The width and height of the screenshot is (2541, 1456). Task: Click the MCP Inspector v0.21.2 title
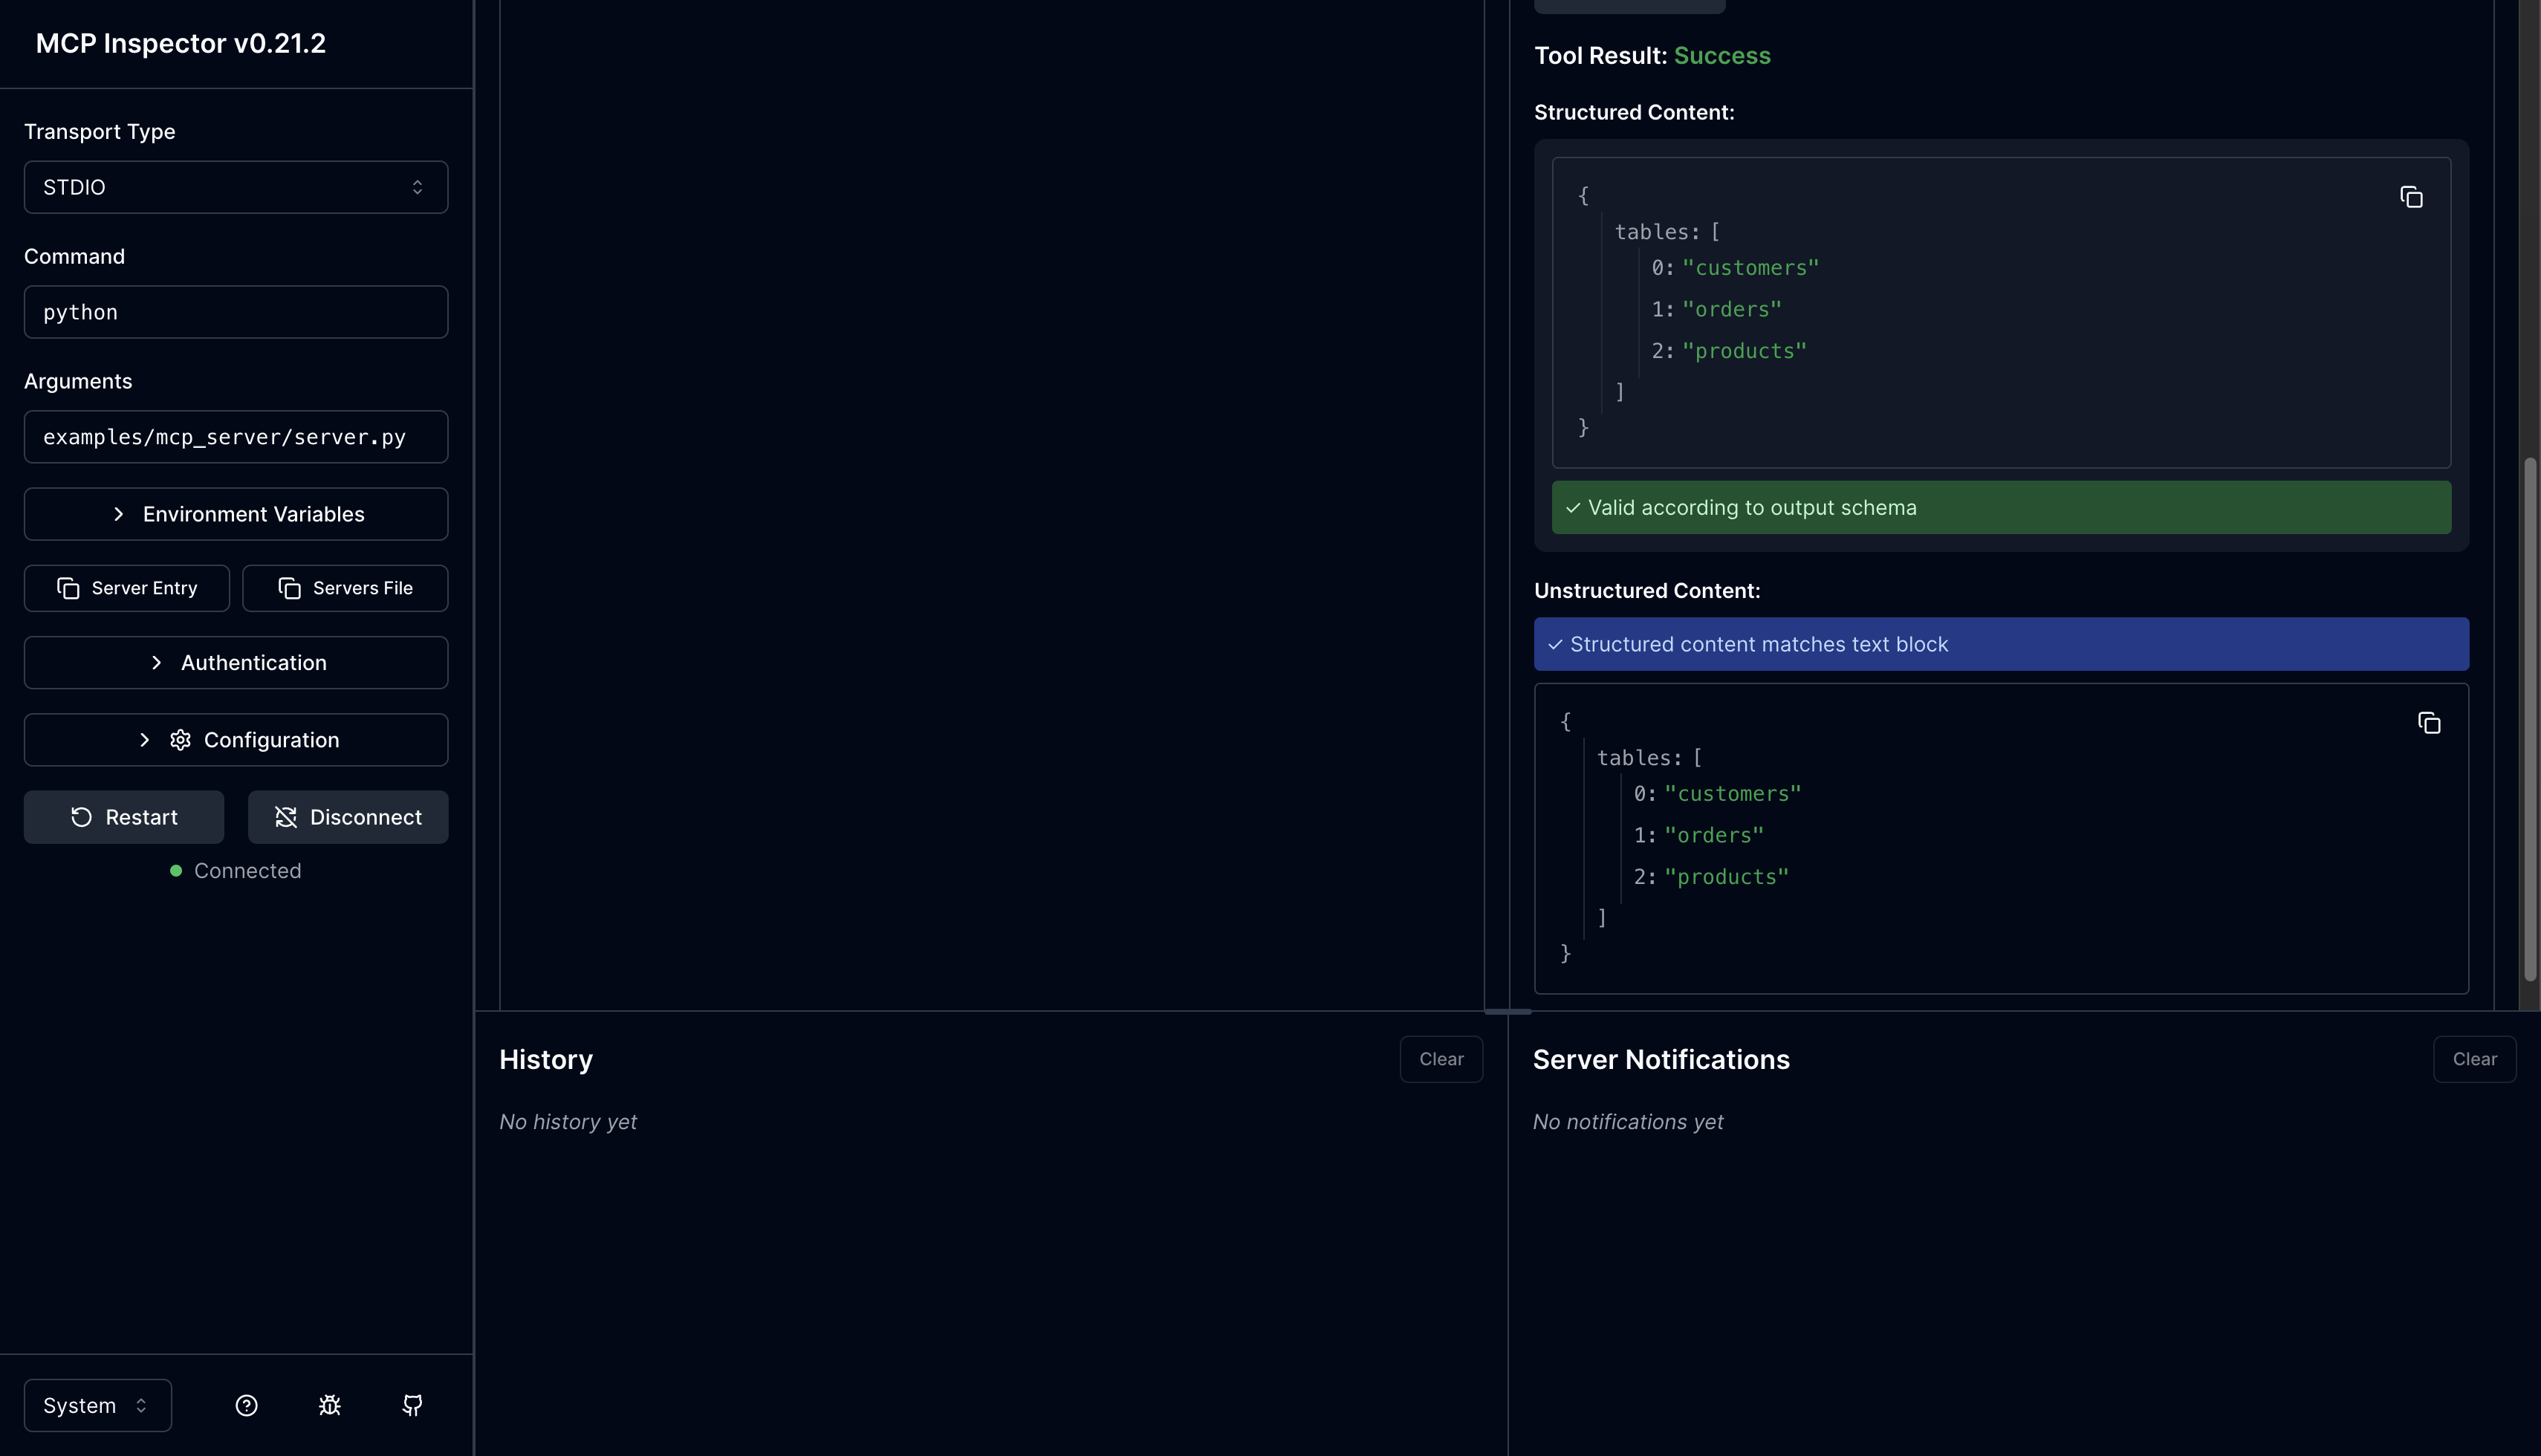(181, 43)
